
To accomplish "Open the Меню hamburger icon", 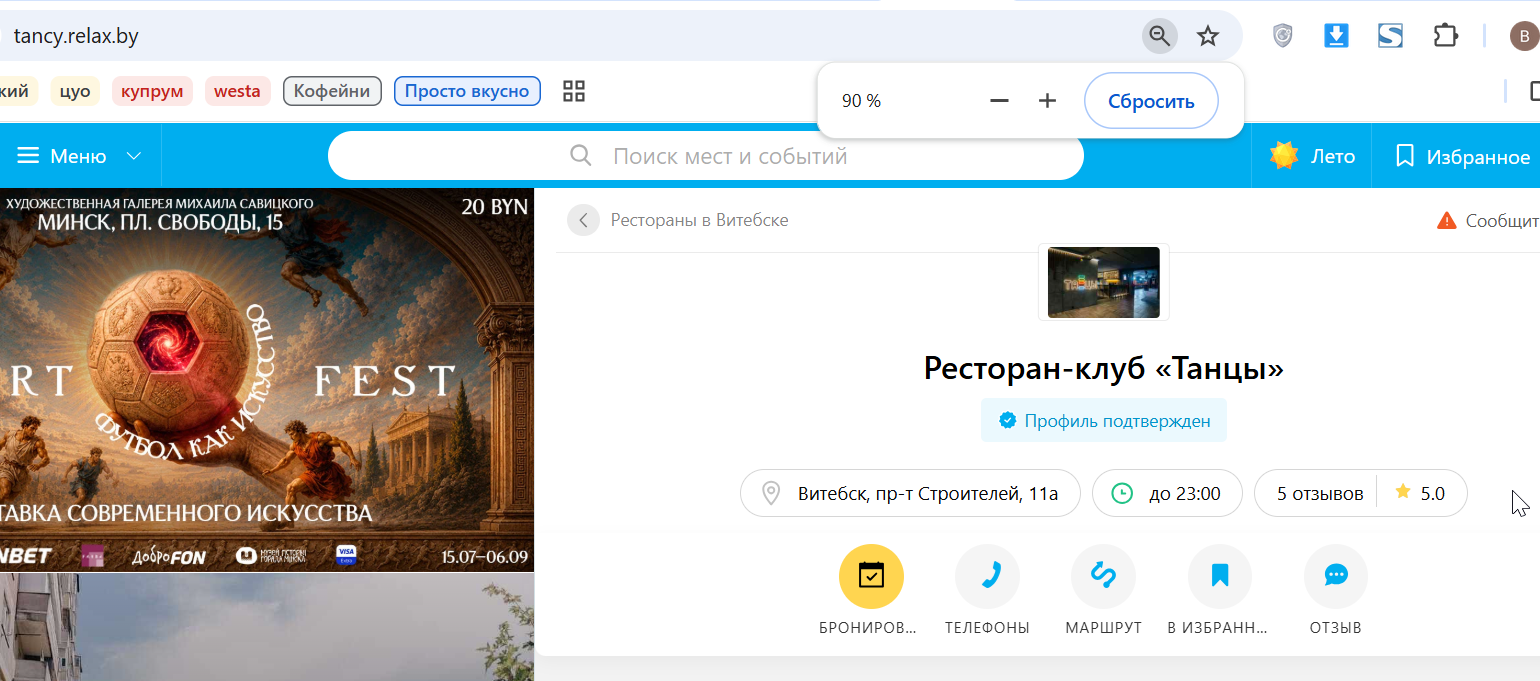I will pyautogui.click(x=28, y=156).
